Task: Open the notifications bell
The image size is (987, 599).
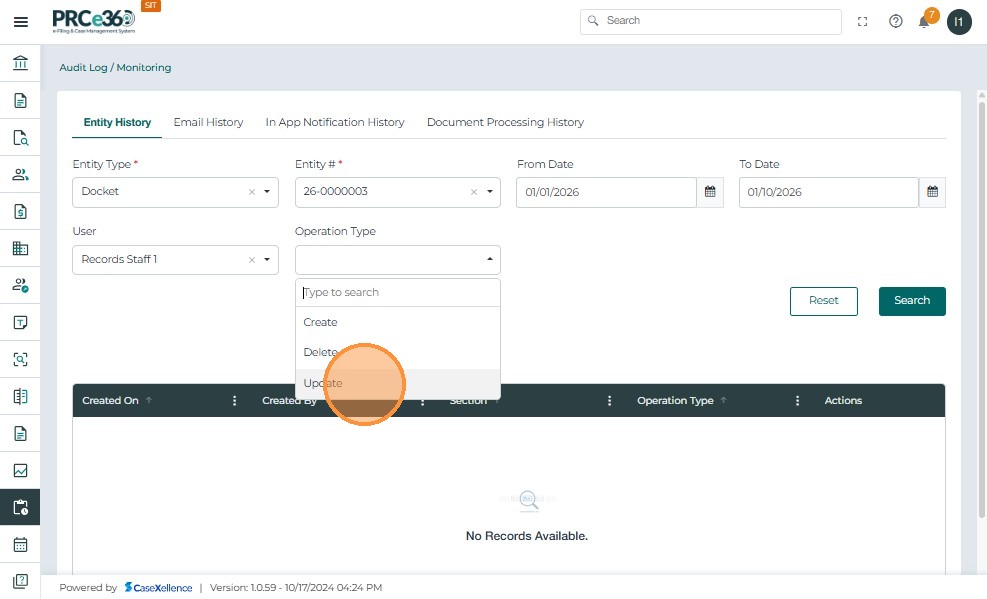Action: (x=924, y=22)
